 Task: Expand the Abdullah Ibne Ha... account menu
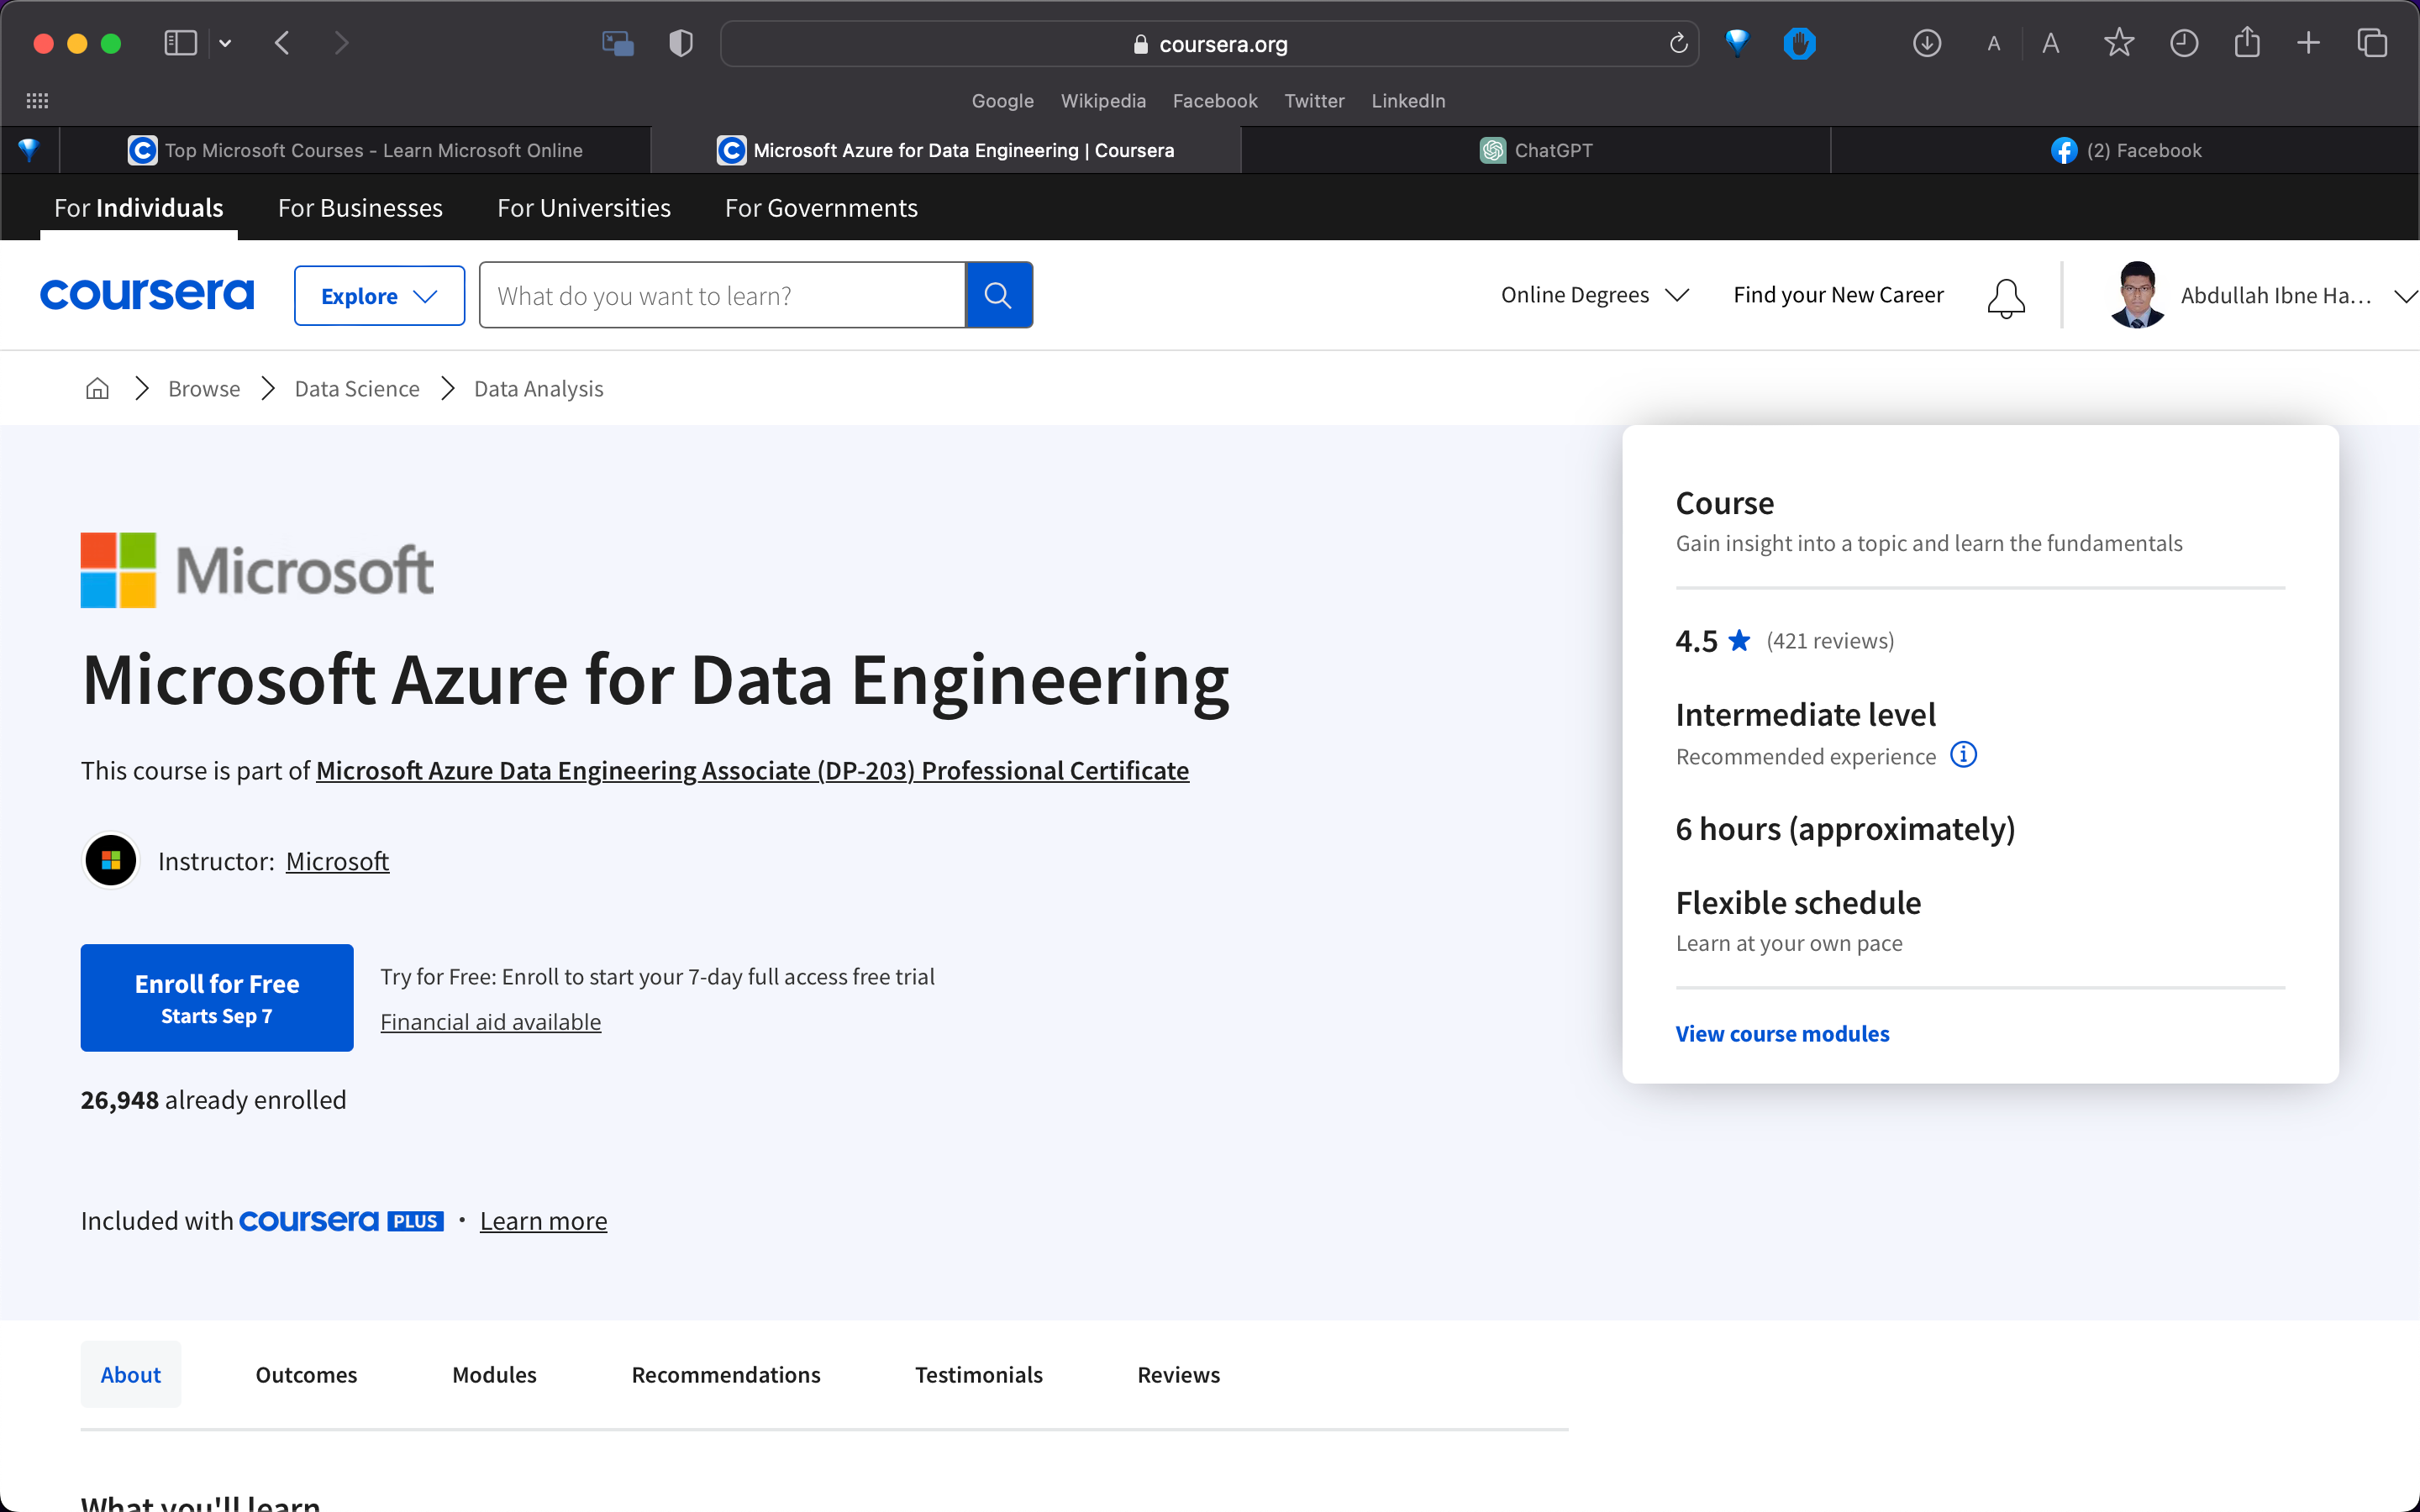(2299, 296)
